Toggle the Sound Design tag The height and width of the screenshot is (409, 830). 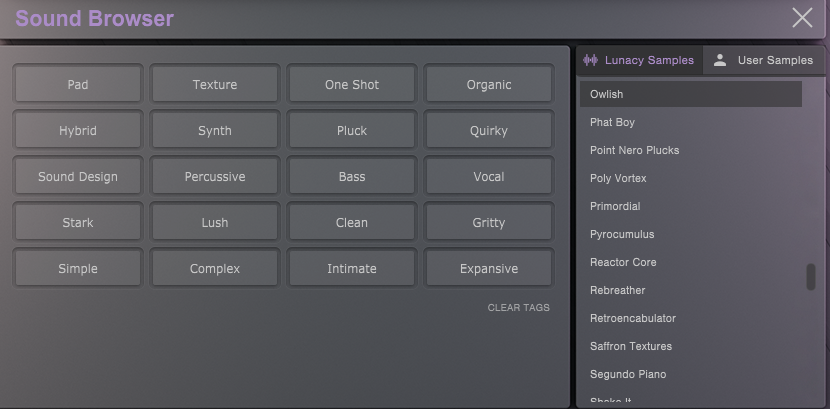pos(78,177)
